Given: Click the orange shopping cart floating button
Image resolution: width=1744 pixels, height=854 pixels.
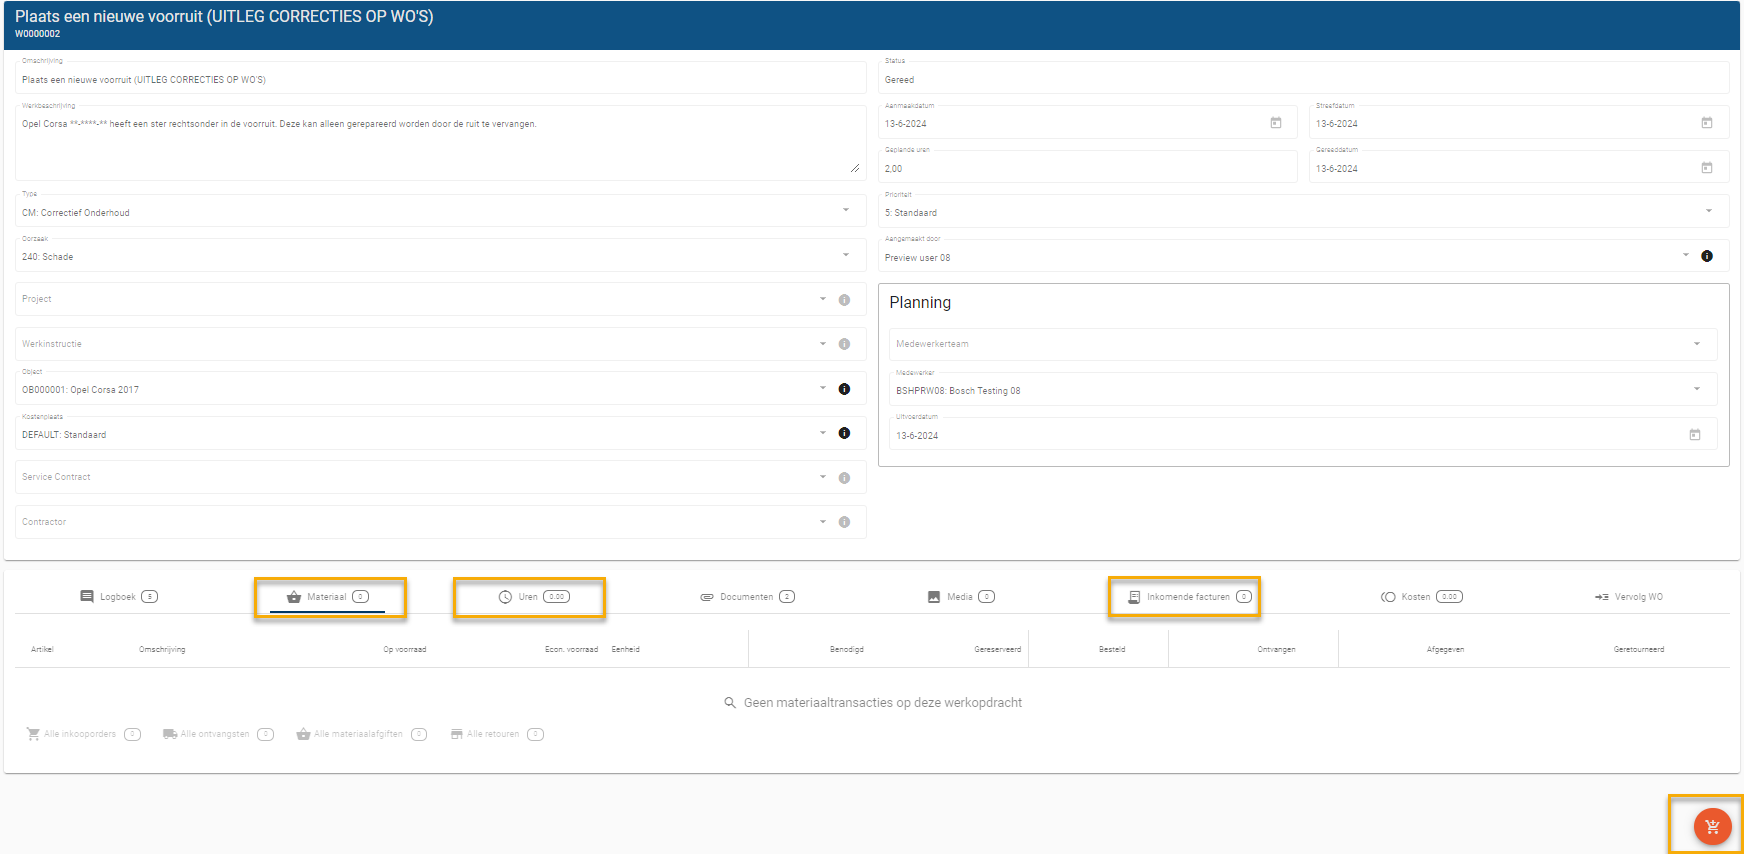Looking at the screenshot, I should pyautogui.click(x=1712, y=827).
